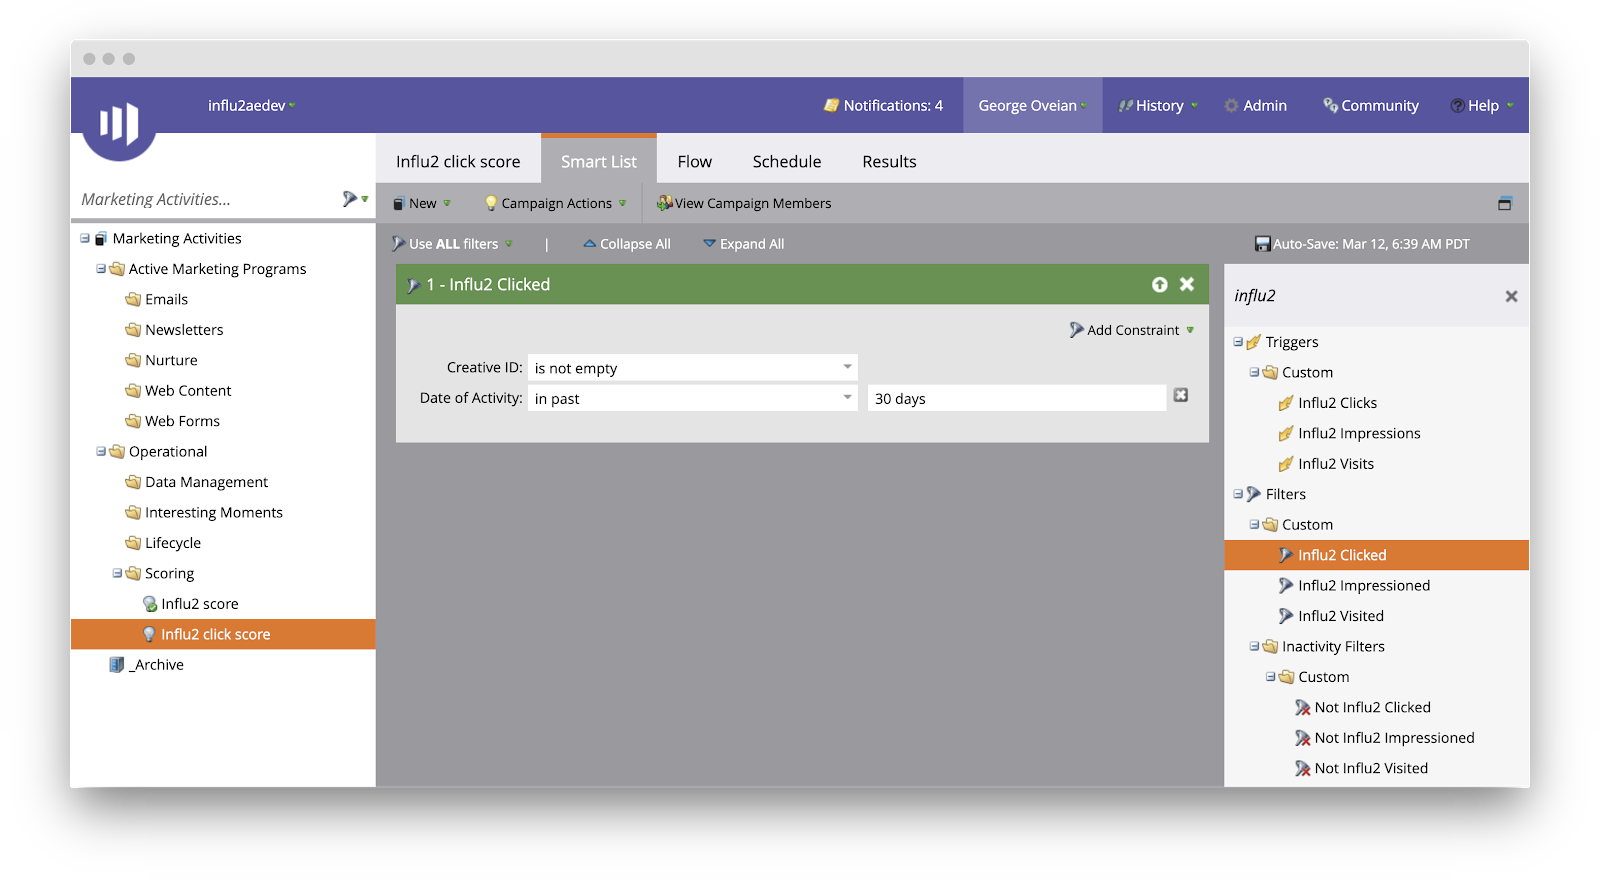Open the Schedule tab
The height and width of the screenshot is (888, 1600).
pyautogui.click(x=786, y=162)
